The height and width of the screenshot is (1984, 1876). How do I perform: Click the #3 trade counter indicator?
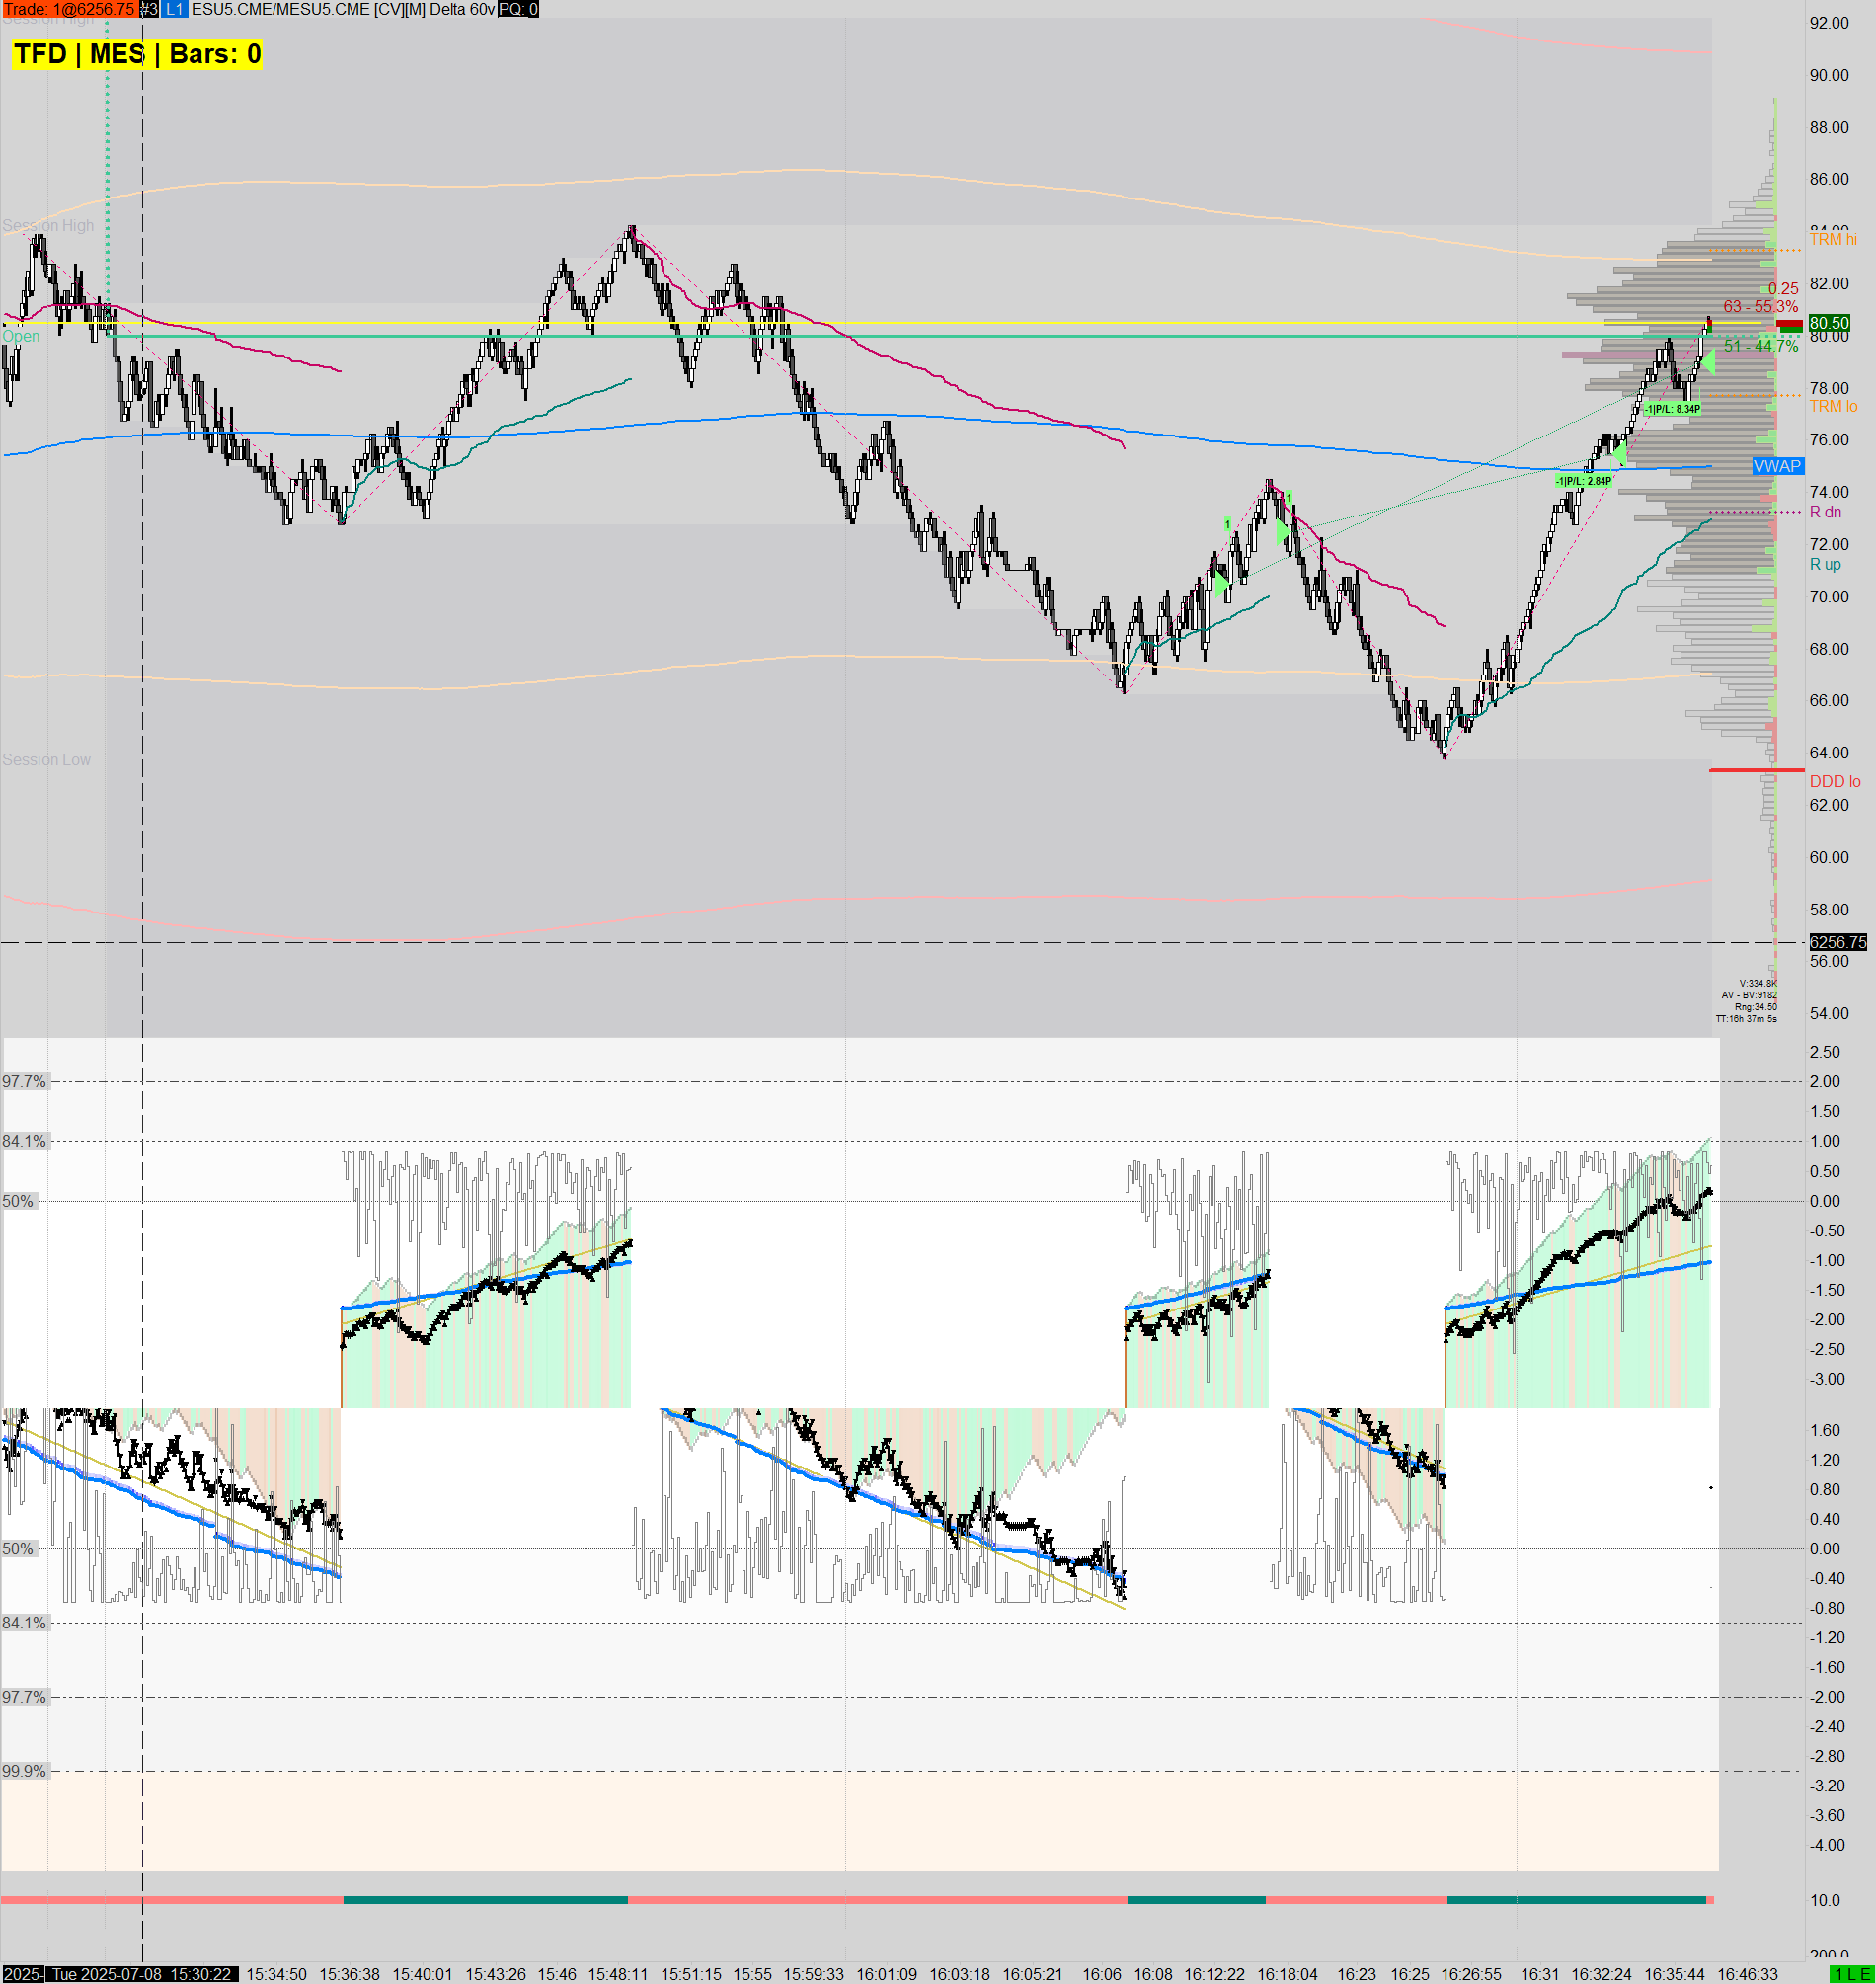pos(150,8)
